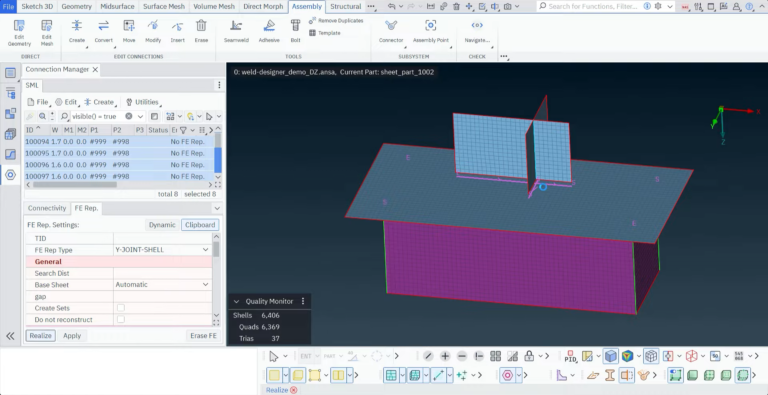Pick the Insert connections tool

click(177, 32)
